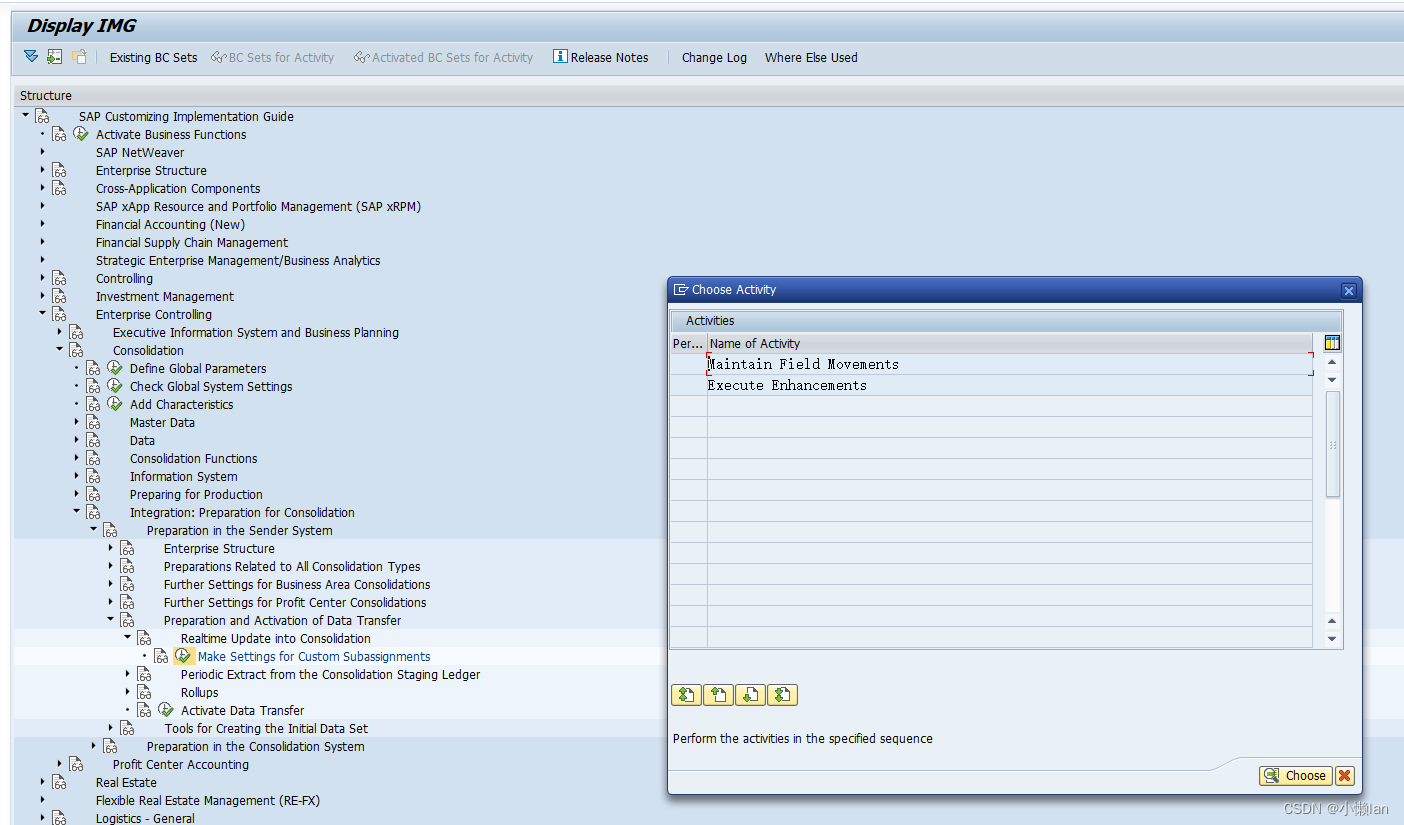This screenshot has height=825, width=1404.
Task: Open documentation icon for Activate Business Functions
Action: tap(59, 134)
